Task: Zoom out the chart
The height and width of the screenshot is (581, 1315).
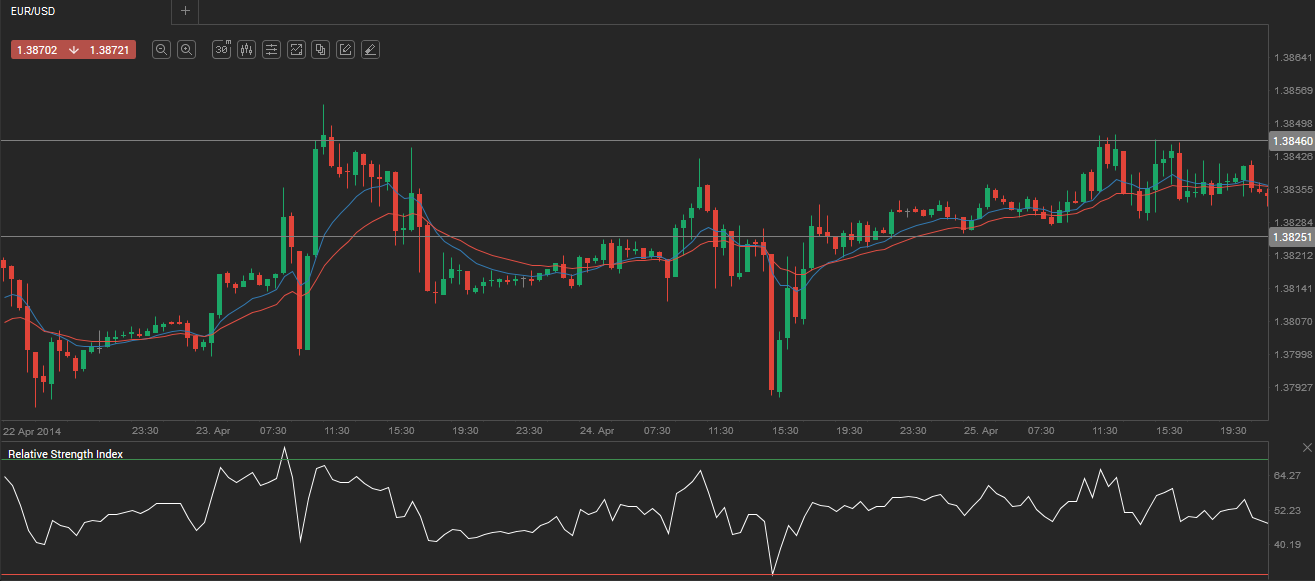Action: point(161,49)
